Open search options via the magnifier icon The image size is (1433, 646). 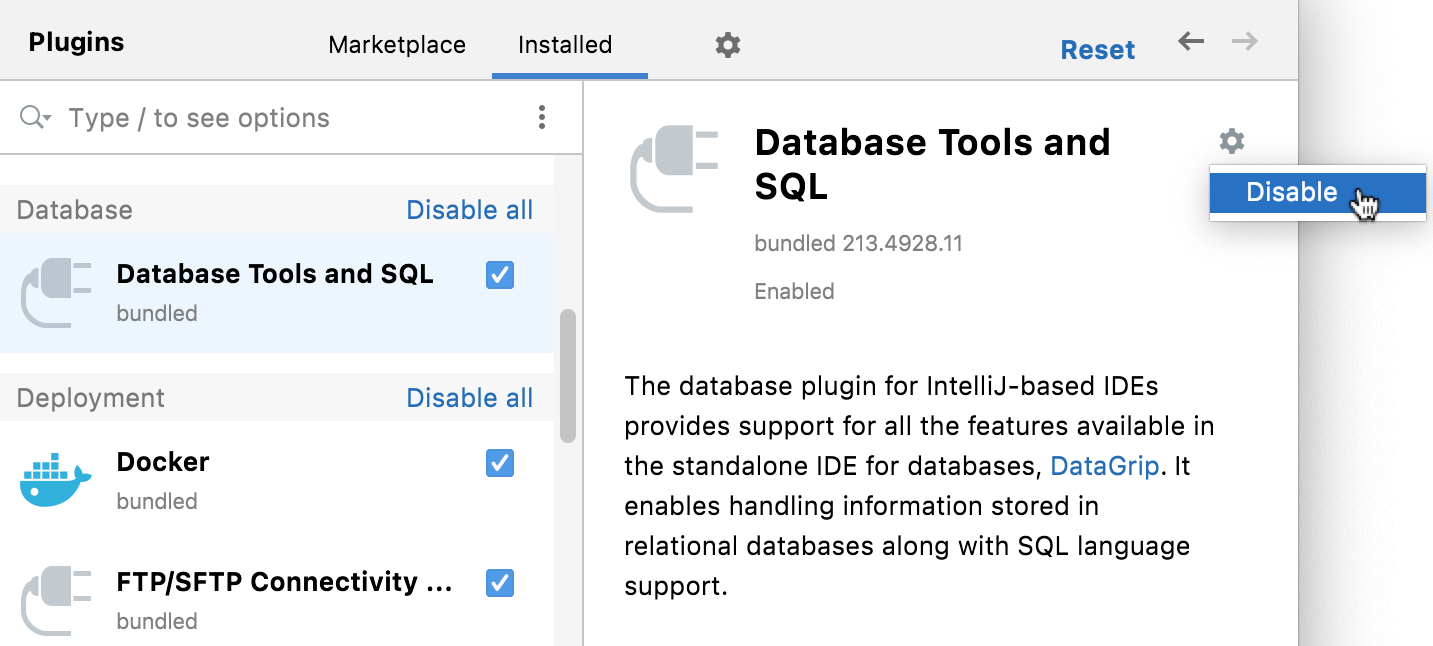coord(28,117)
